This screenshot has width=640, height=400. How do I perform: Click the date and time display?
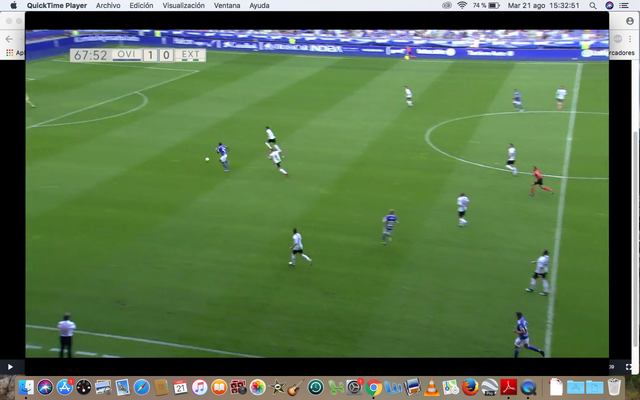pyautogui.click(x=543, y=5)
